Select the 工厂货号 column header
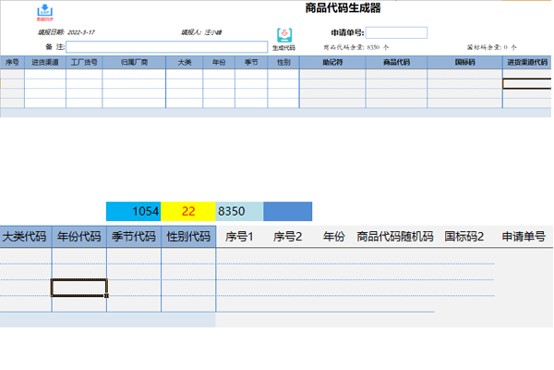The width and height of the screenshot is (554, 370). click(x=84, y=62)
